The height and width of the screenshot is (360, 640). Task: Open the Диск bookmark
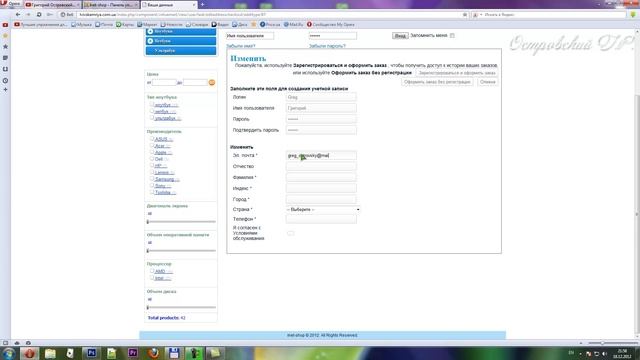pyautogui.click(x=240, y=24)
